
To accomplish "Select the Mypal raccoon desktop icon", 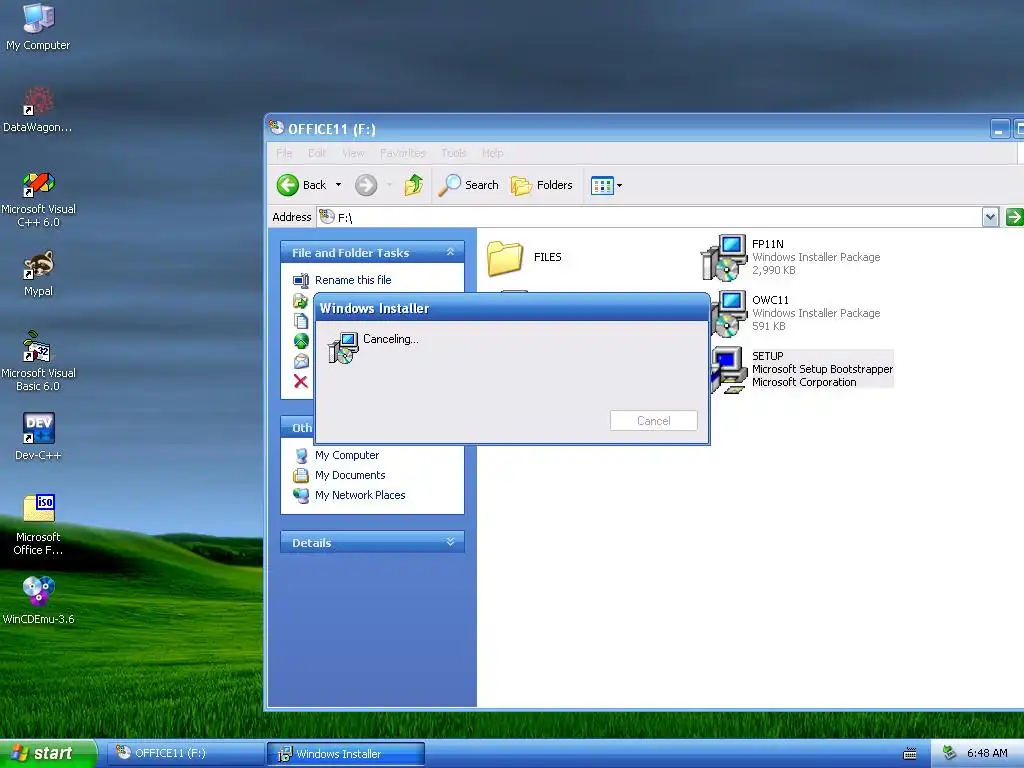I will tap(38, 274).
